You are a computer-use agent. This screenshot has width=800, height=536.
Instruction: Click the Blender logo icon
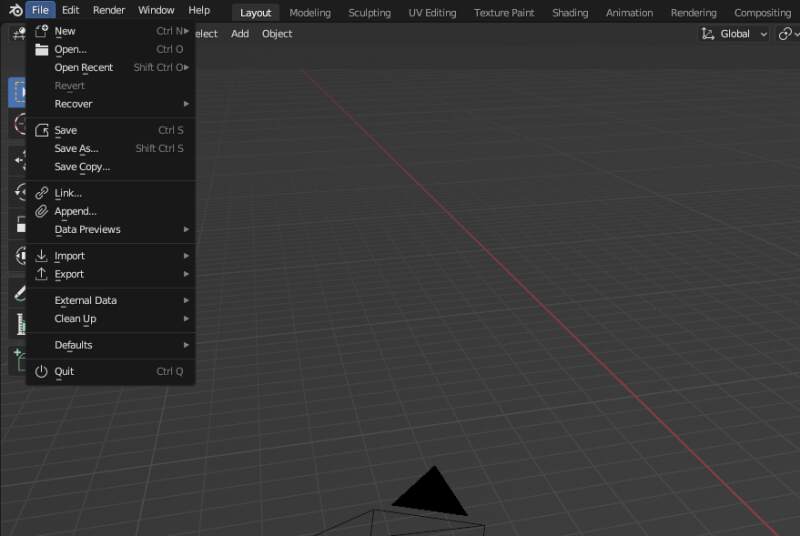click(16, 10)
